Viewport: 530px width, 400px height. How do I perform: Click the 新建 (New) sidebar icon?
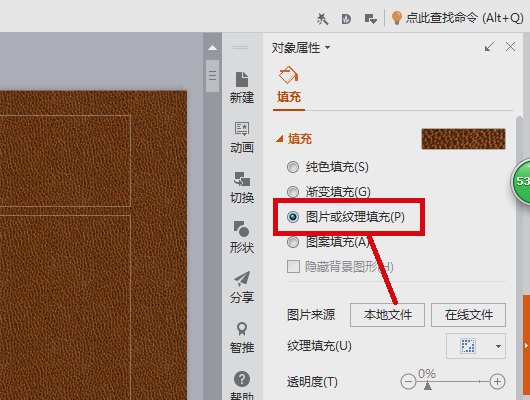[x=242, y=88]
